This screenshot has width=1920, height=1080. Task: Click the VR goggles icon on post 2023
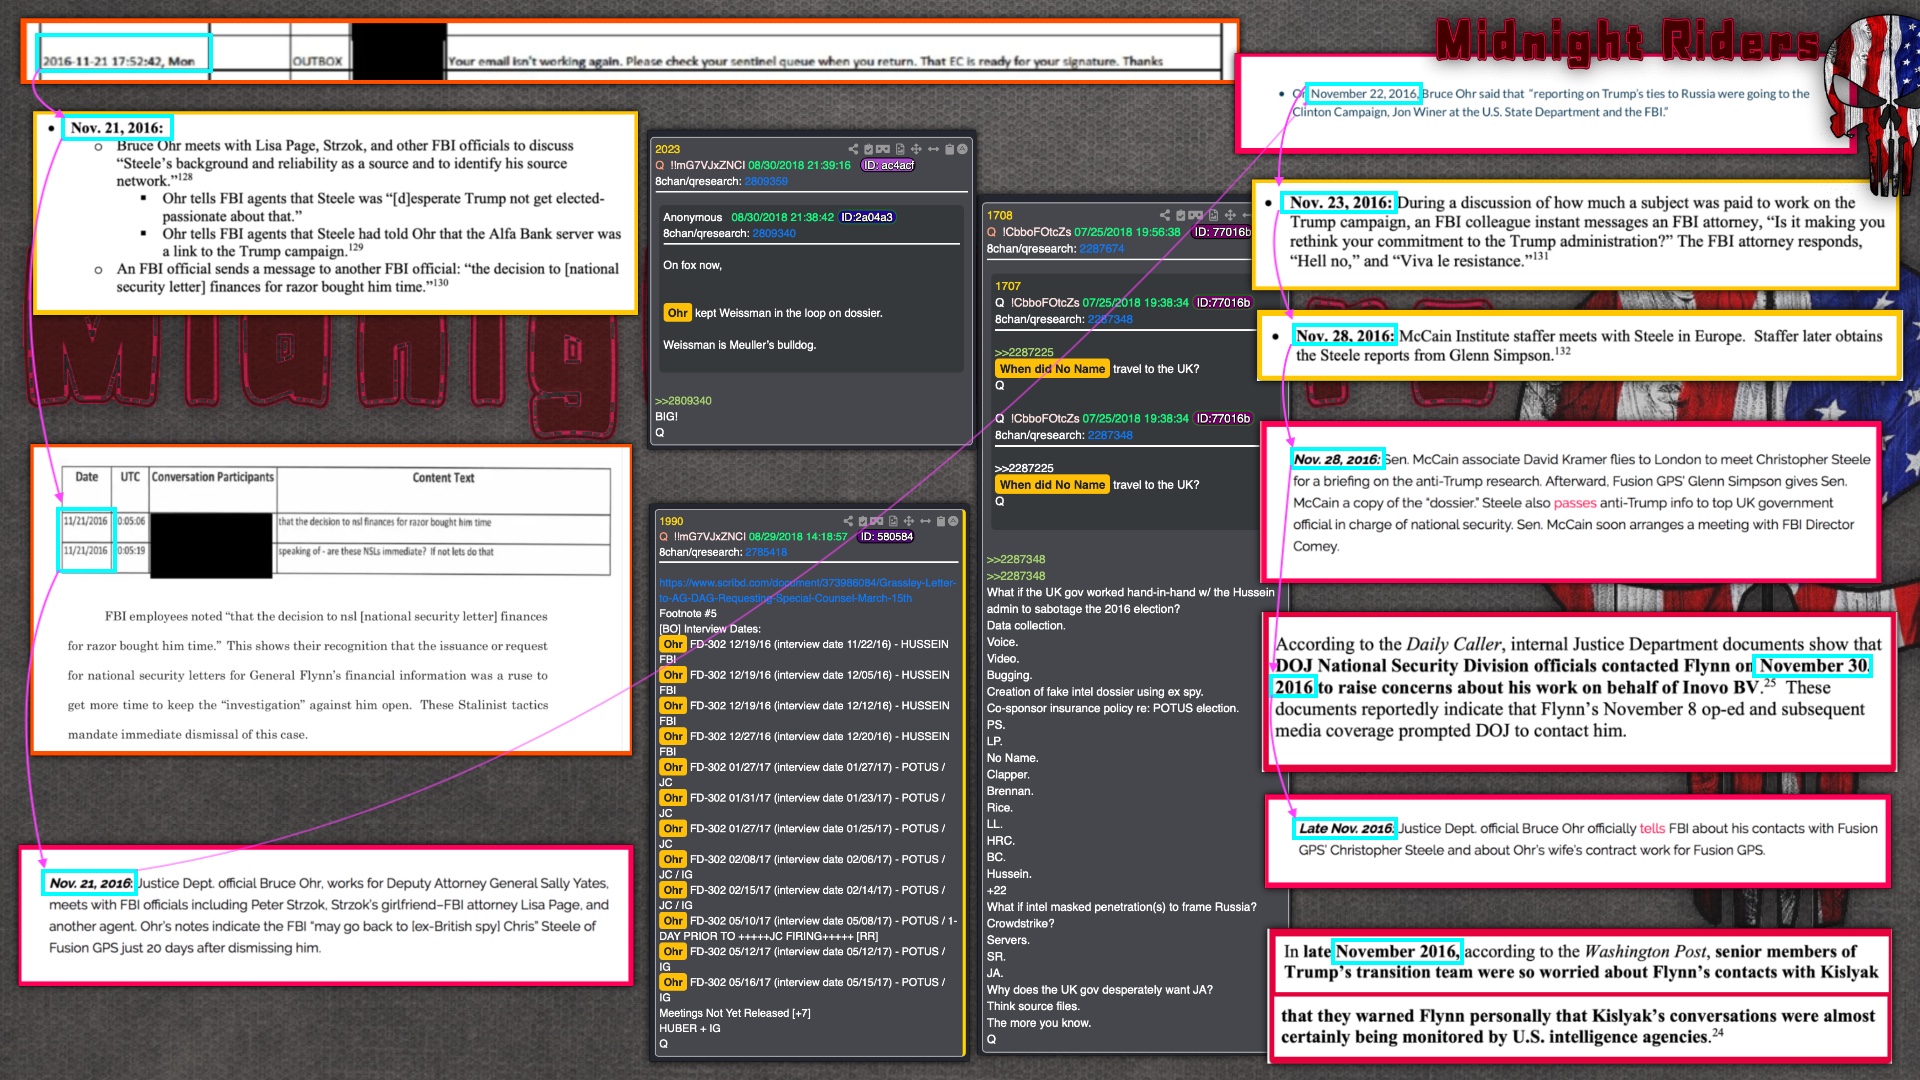click(883, 149)
